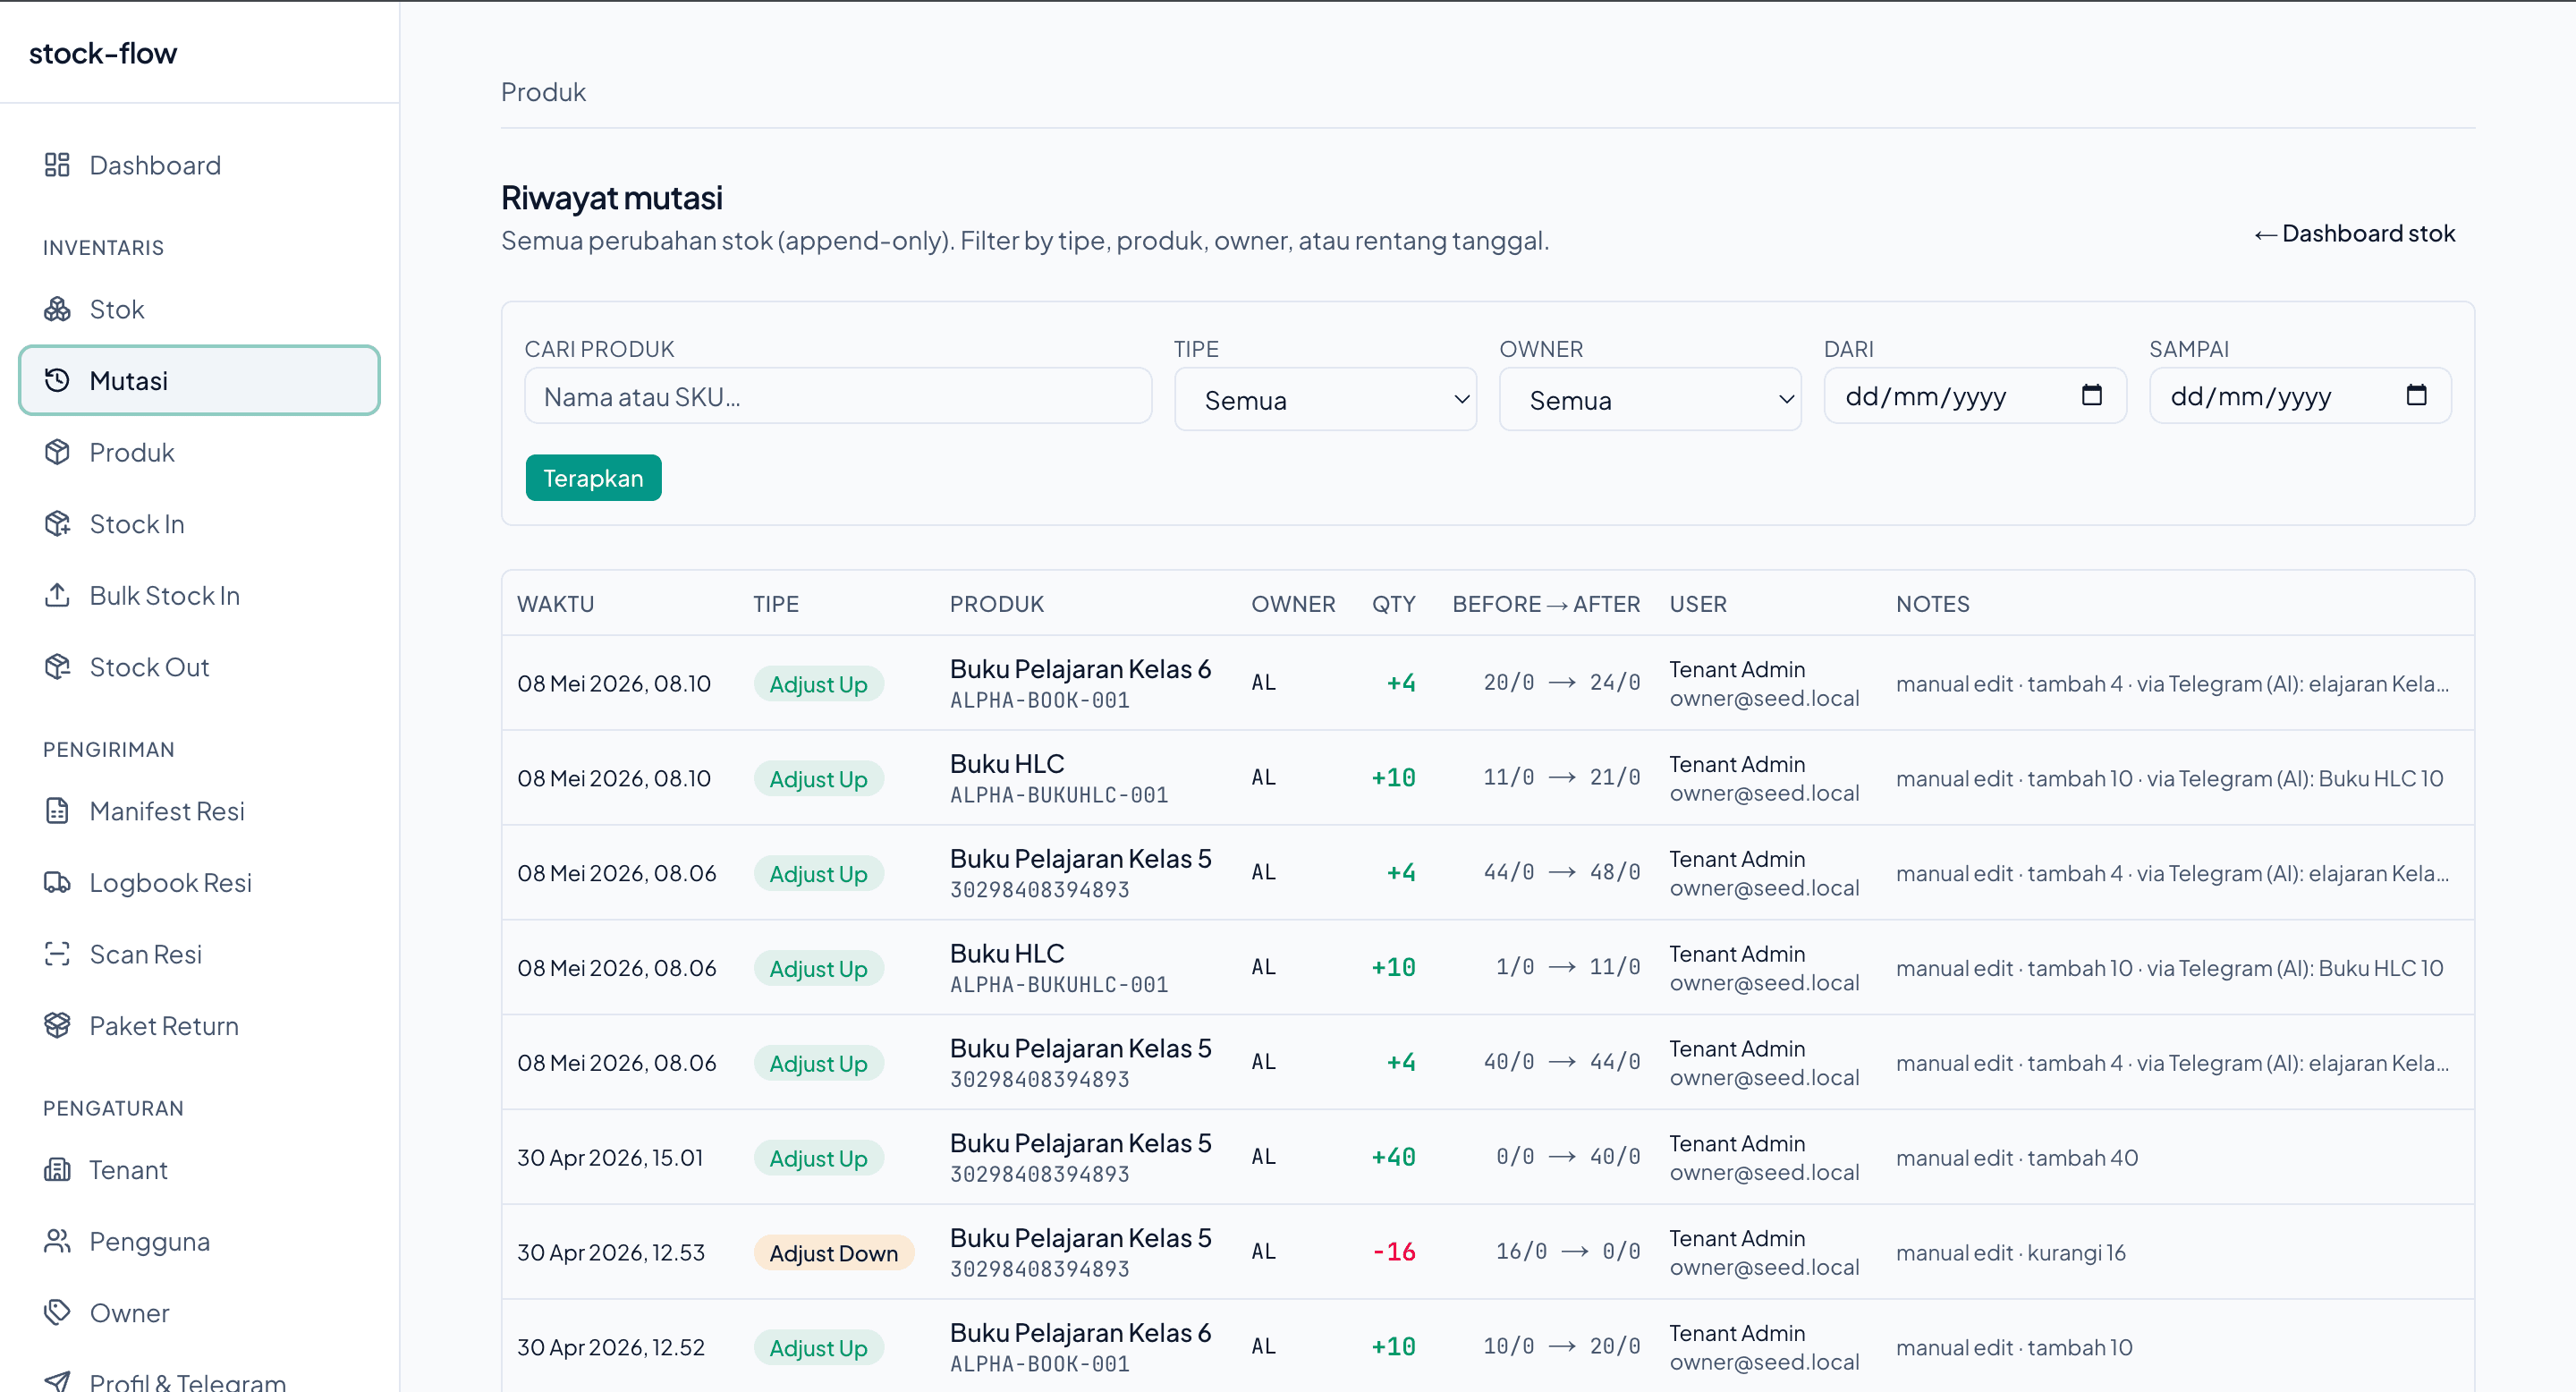
Task: Open Logbook Resi
Action: tap(199, 882)
